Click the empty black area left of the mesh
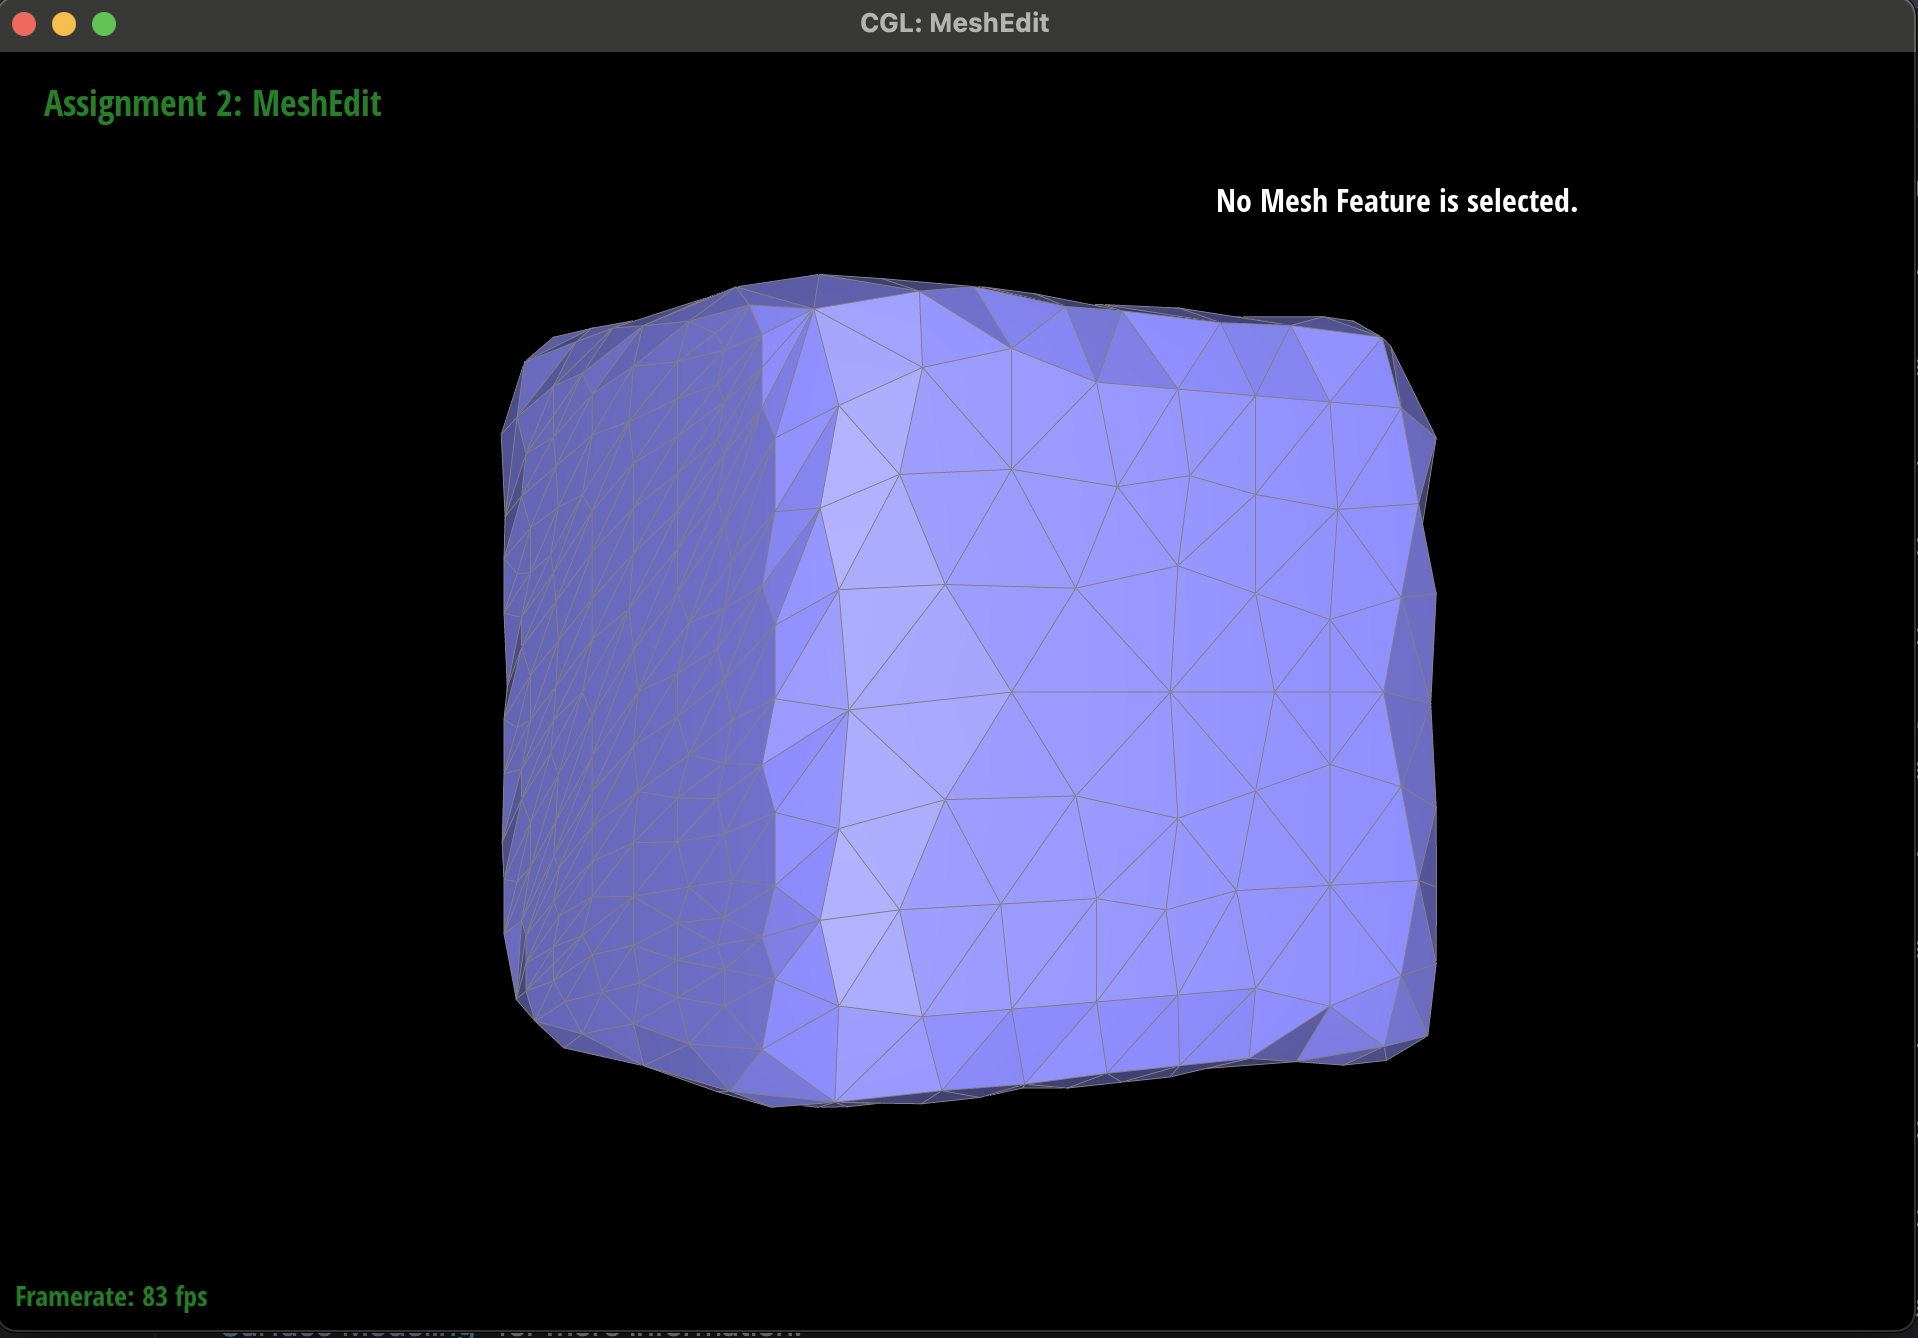Viewport: 1918px width, 1338px height. pyautogui.click(x=250, y=690)
